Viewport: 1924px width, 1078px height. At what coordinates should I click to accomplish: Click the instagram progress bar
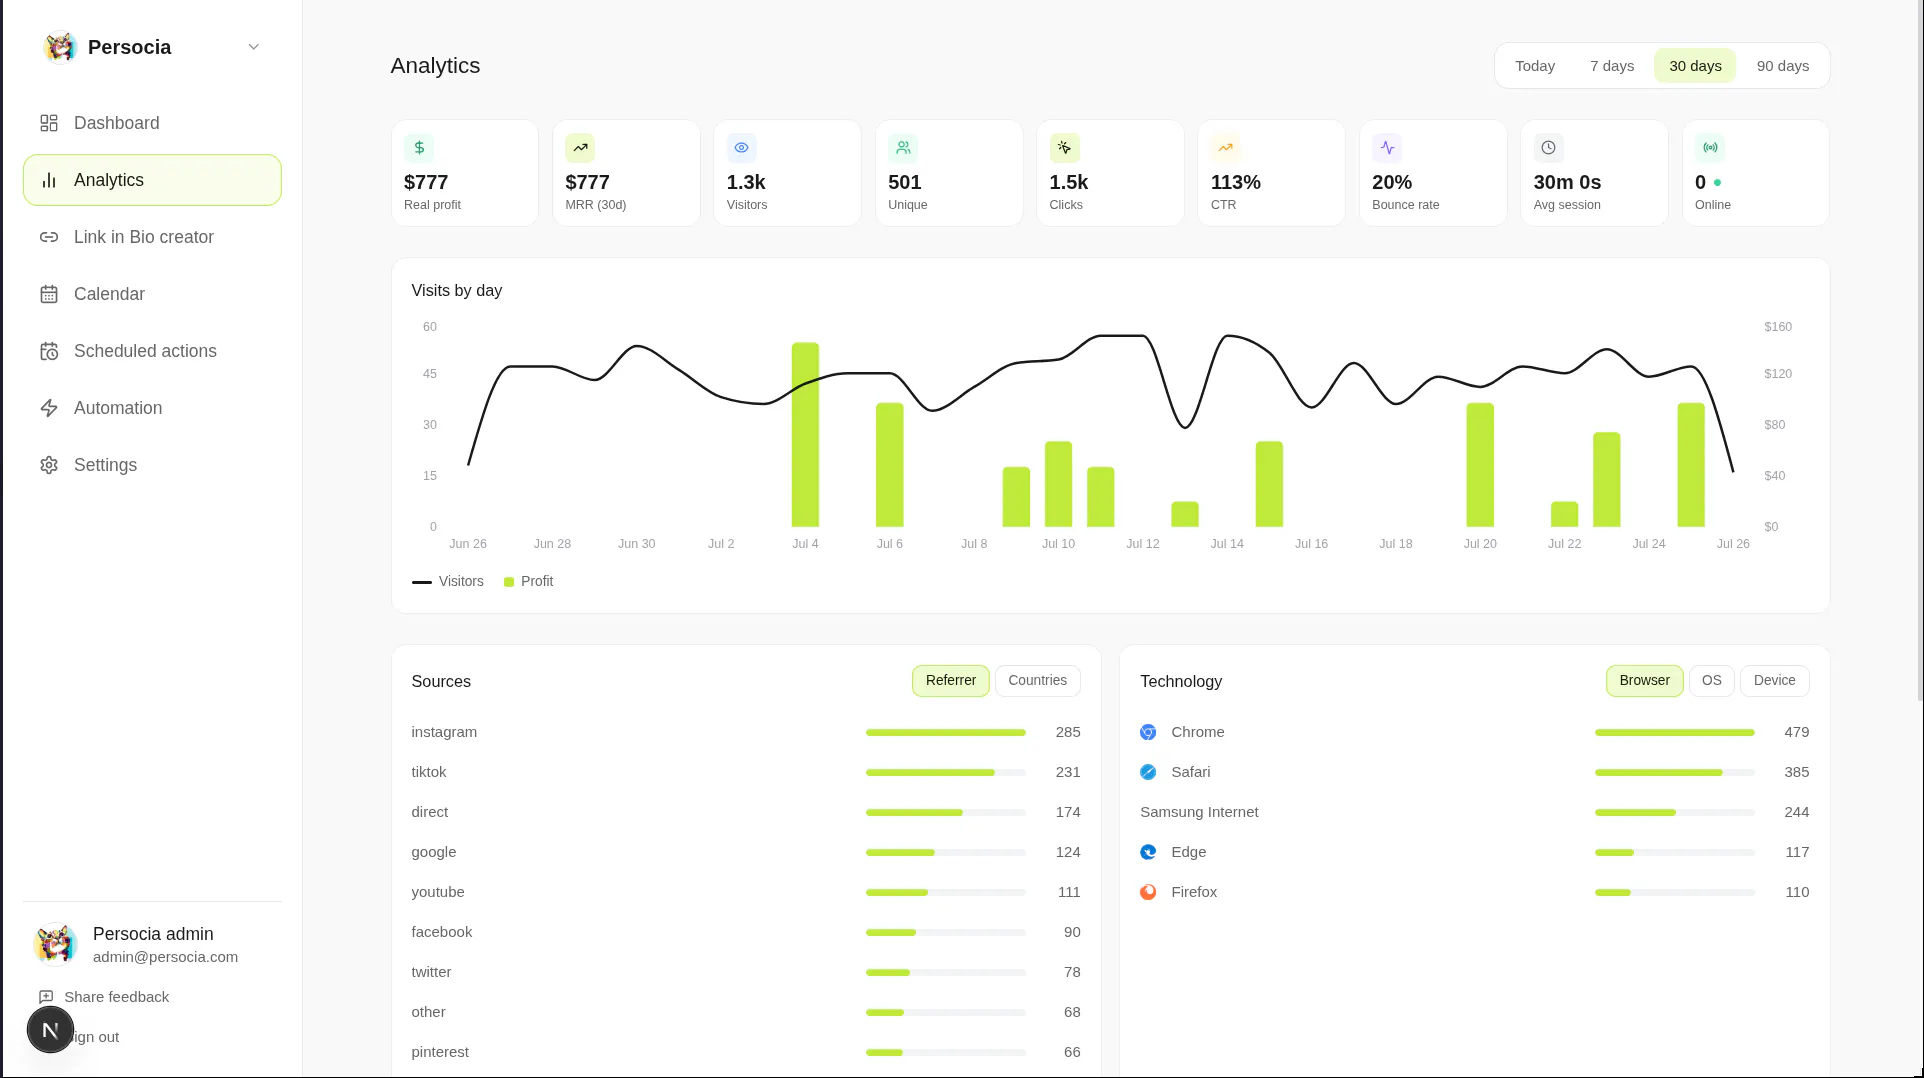coord(946,733)
